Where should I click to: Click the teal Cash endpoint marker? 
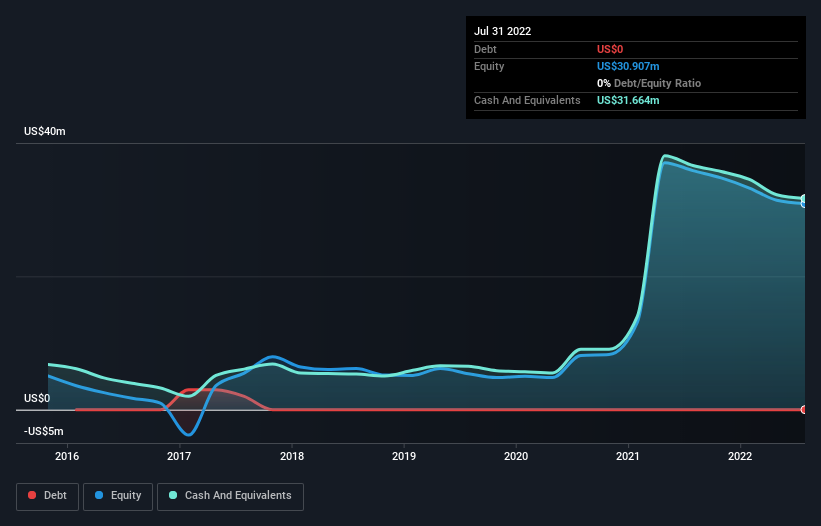[804, 198]
